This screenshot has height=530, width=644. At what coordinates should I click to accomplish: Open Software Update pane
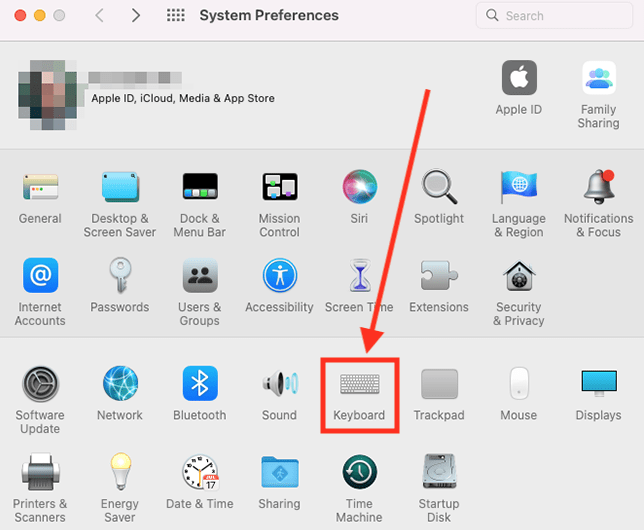tap(40, 386)
